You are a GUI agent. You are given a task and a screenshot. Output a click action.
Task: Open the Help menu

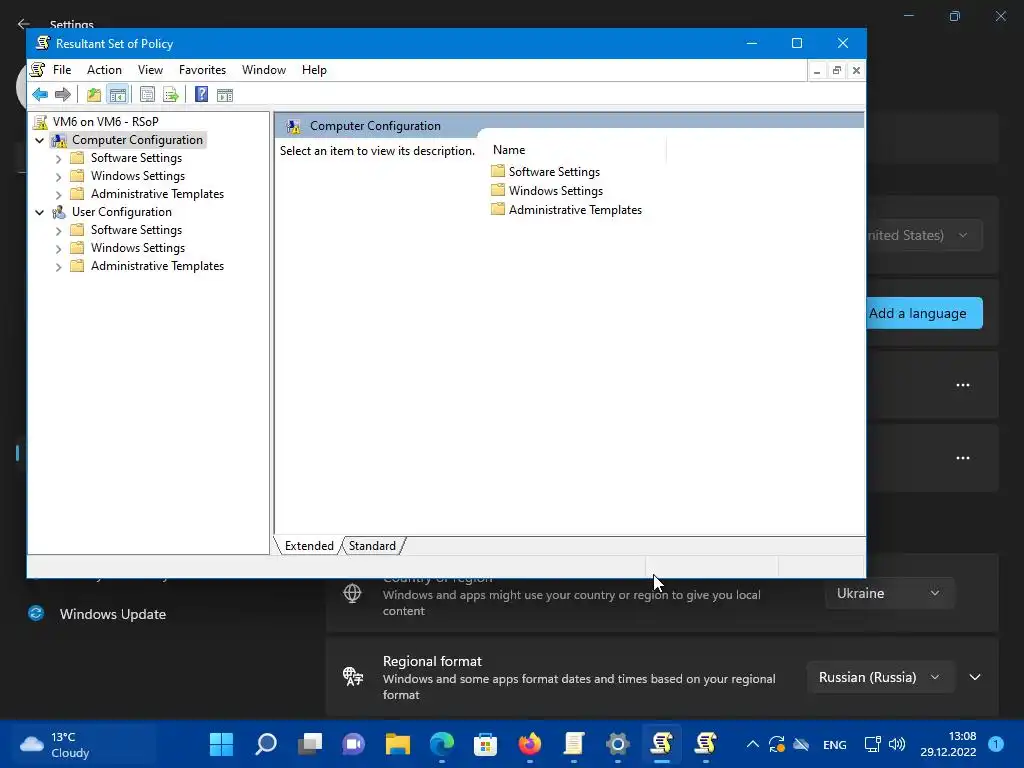pos(314,70)
